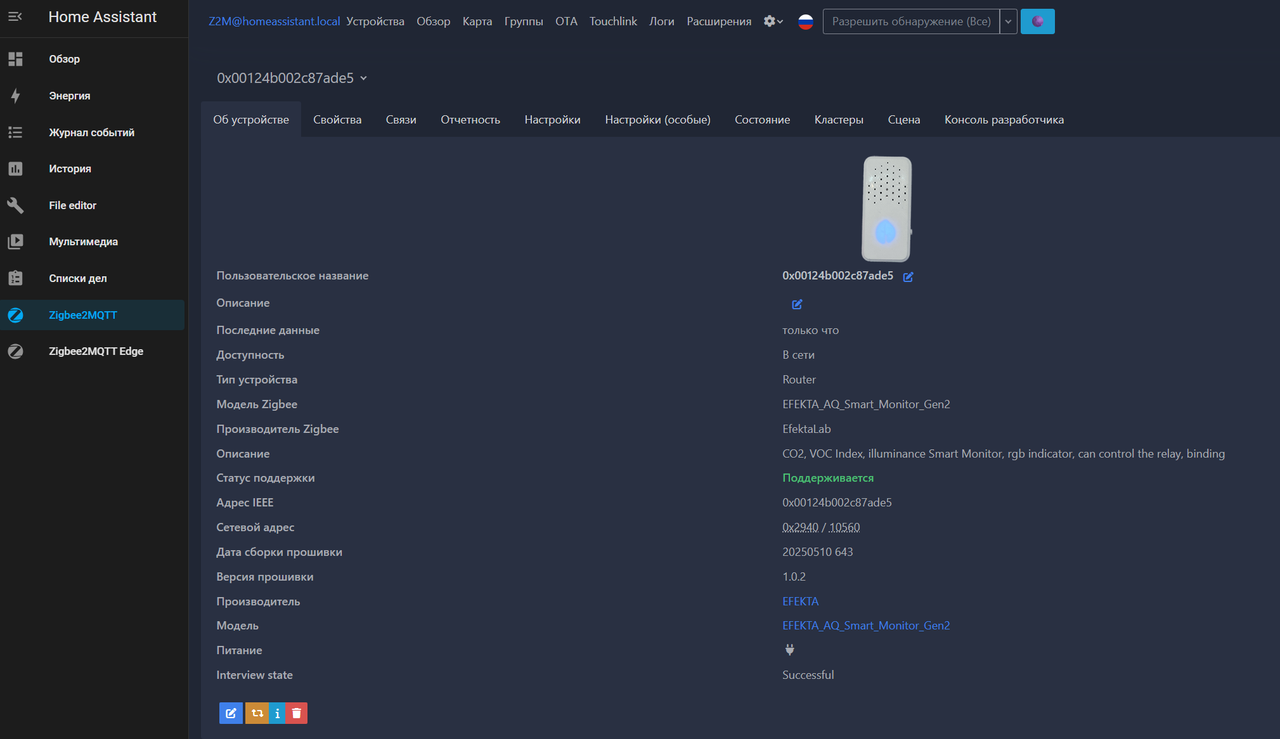Click the orange reconfigure device button

257,713
